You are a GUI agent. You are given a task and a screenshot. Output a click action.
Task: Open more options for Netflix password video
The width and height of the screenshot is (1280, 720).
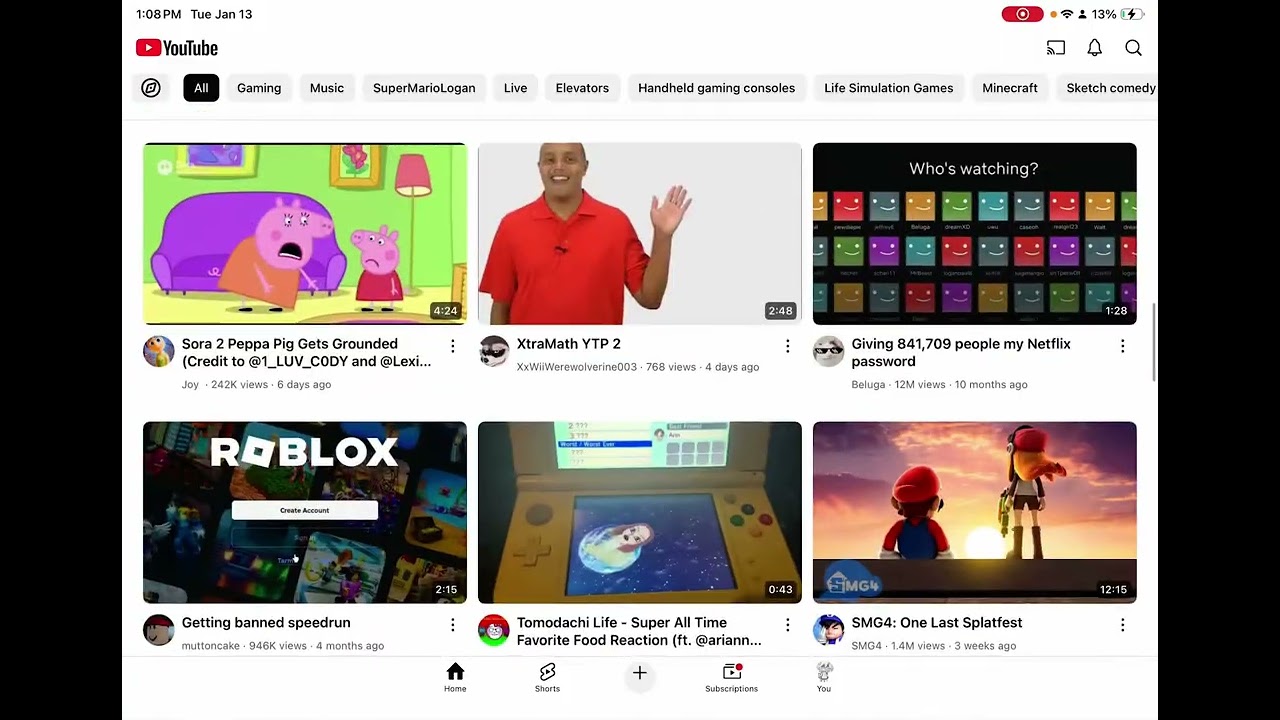pos(1122,346)
